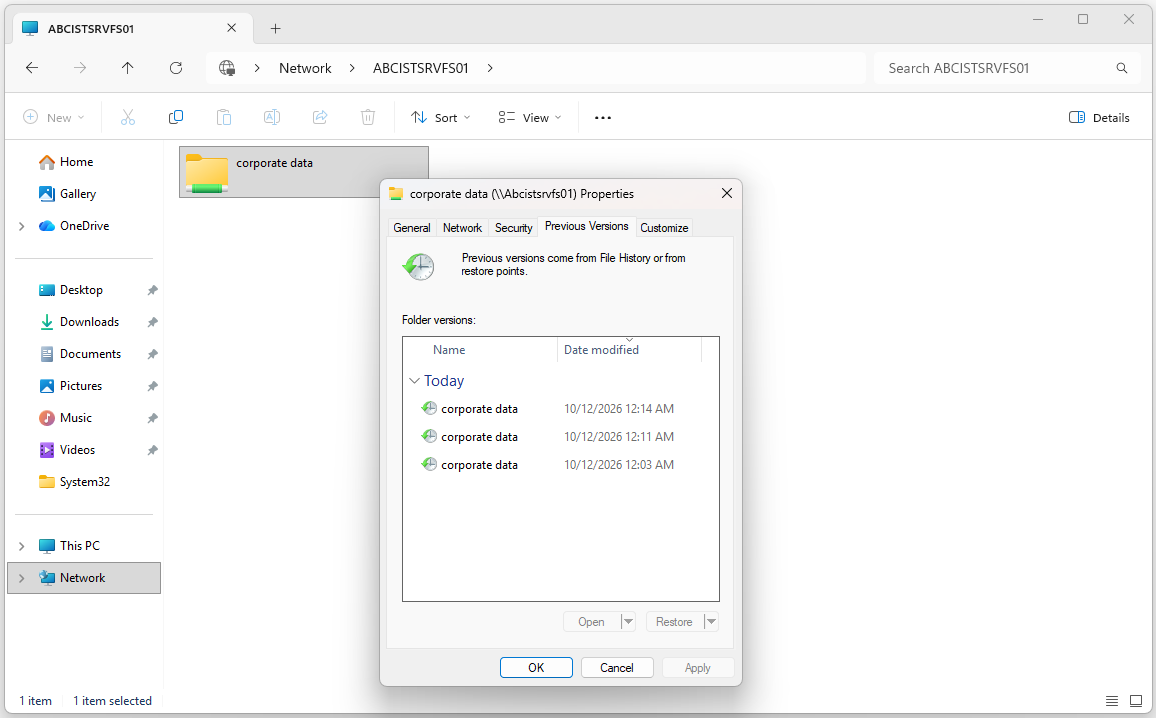
Task: Open Home in the navigation pane
Action: pyautogui.click(x=76, y=162)
